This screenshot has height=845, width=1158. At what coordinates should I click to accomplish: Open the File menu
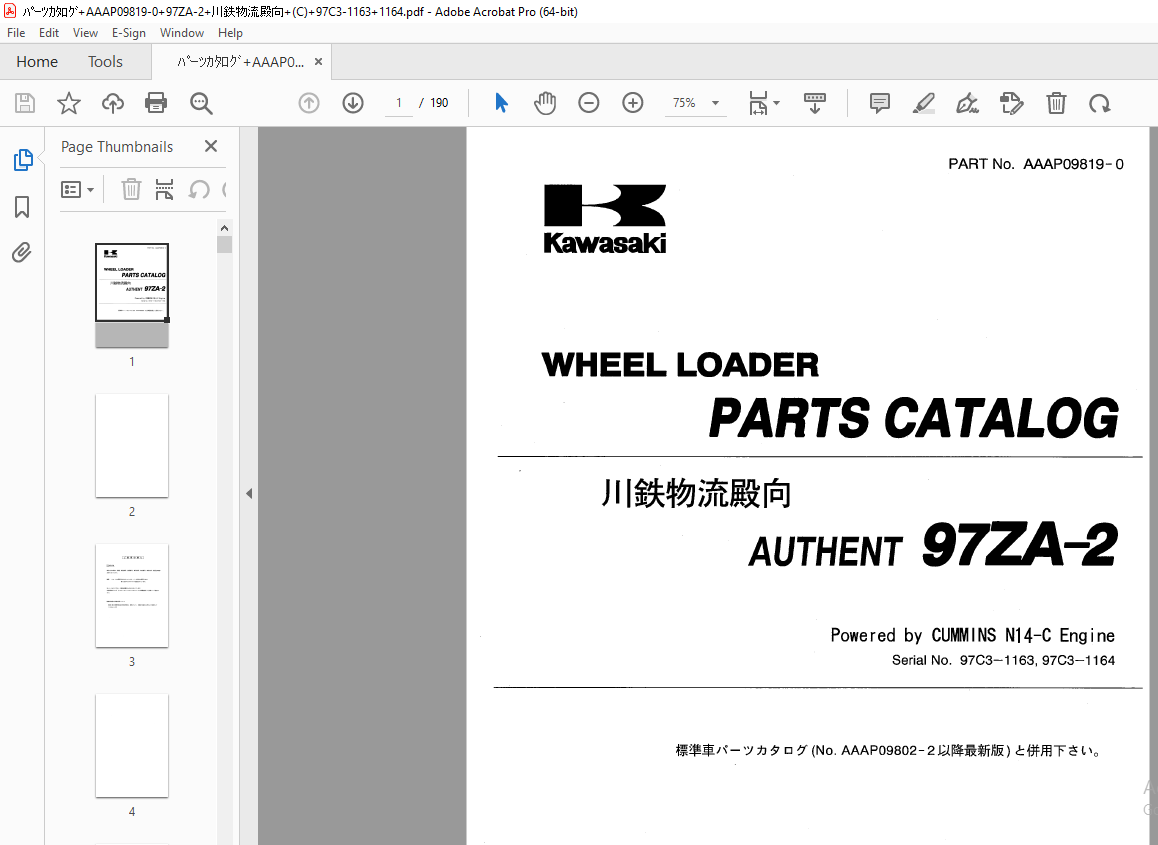[16, 32]
